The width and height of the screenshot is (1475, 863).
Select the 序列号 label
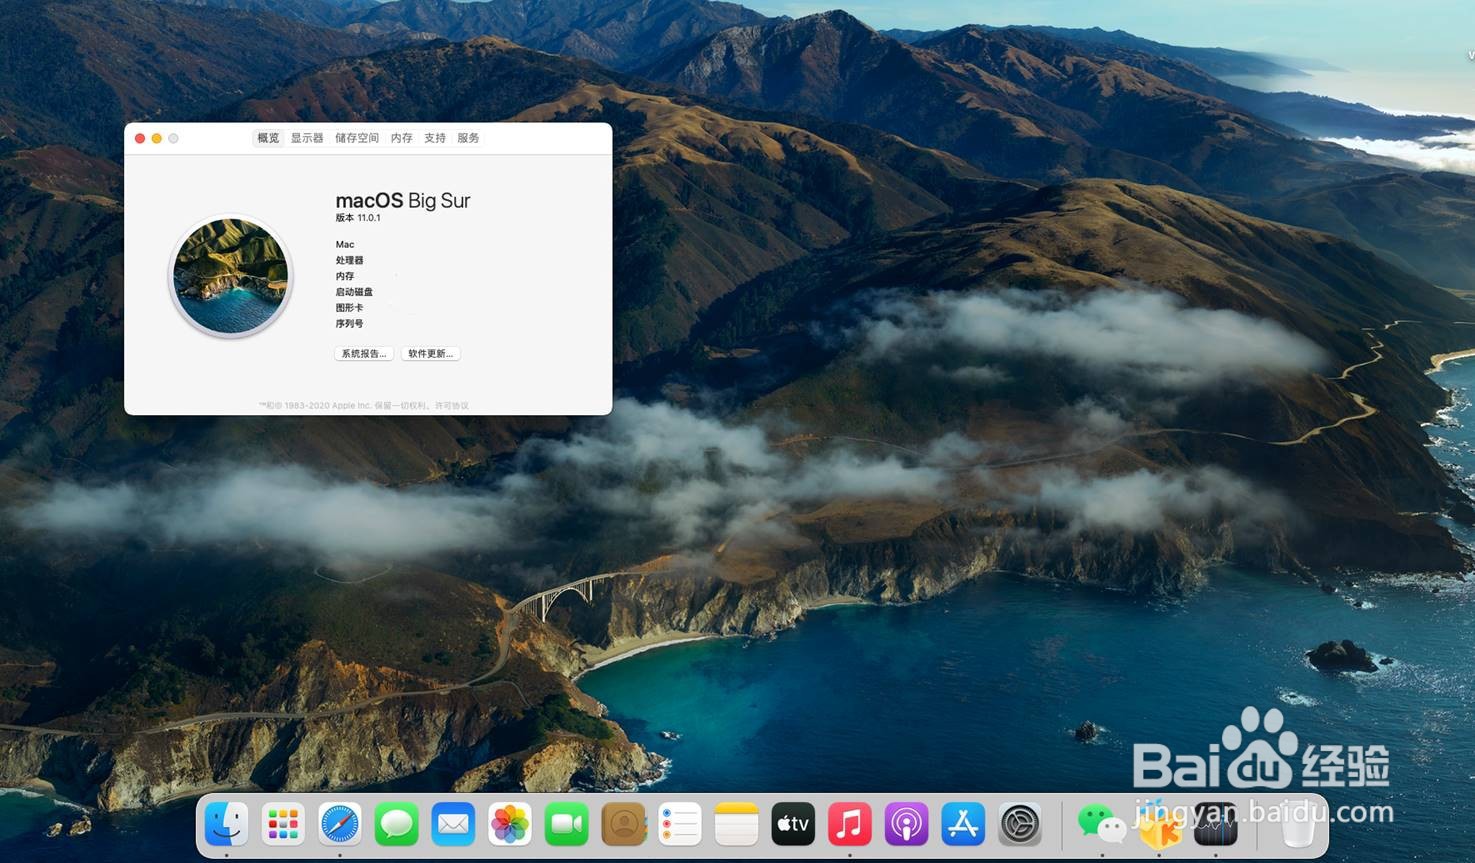point(350,324)
